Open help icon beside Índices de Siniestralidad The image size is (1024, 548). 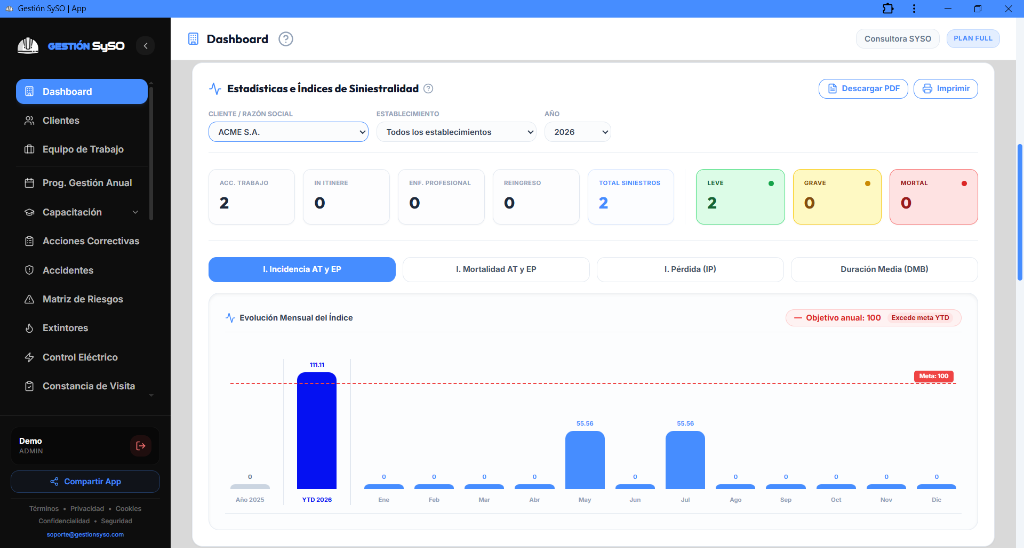pos(428,89)
